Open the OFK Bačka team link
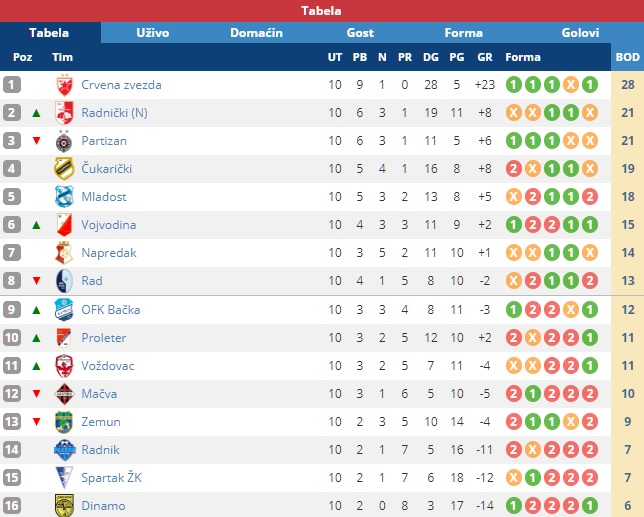This screenshot has width=644, height=517. 111,310
